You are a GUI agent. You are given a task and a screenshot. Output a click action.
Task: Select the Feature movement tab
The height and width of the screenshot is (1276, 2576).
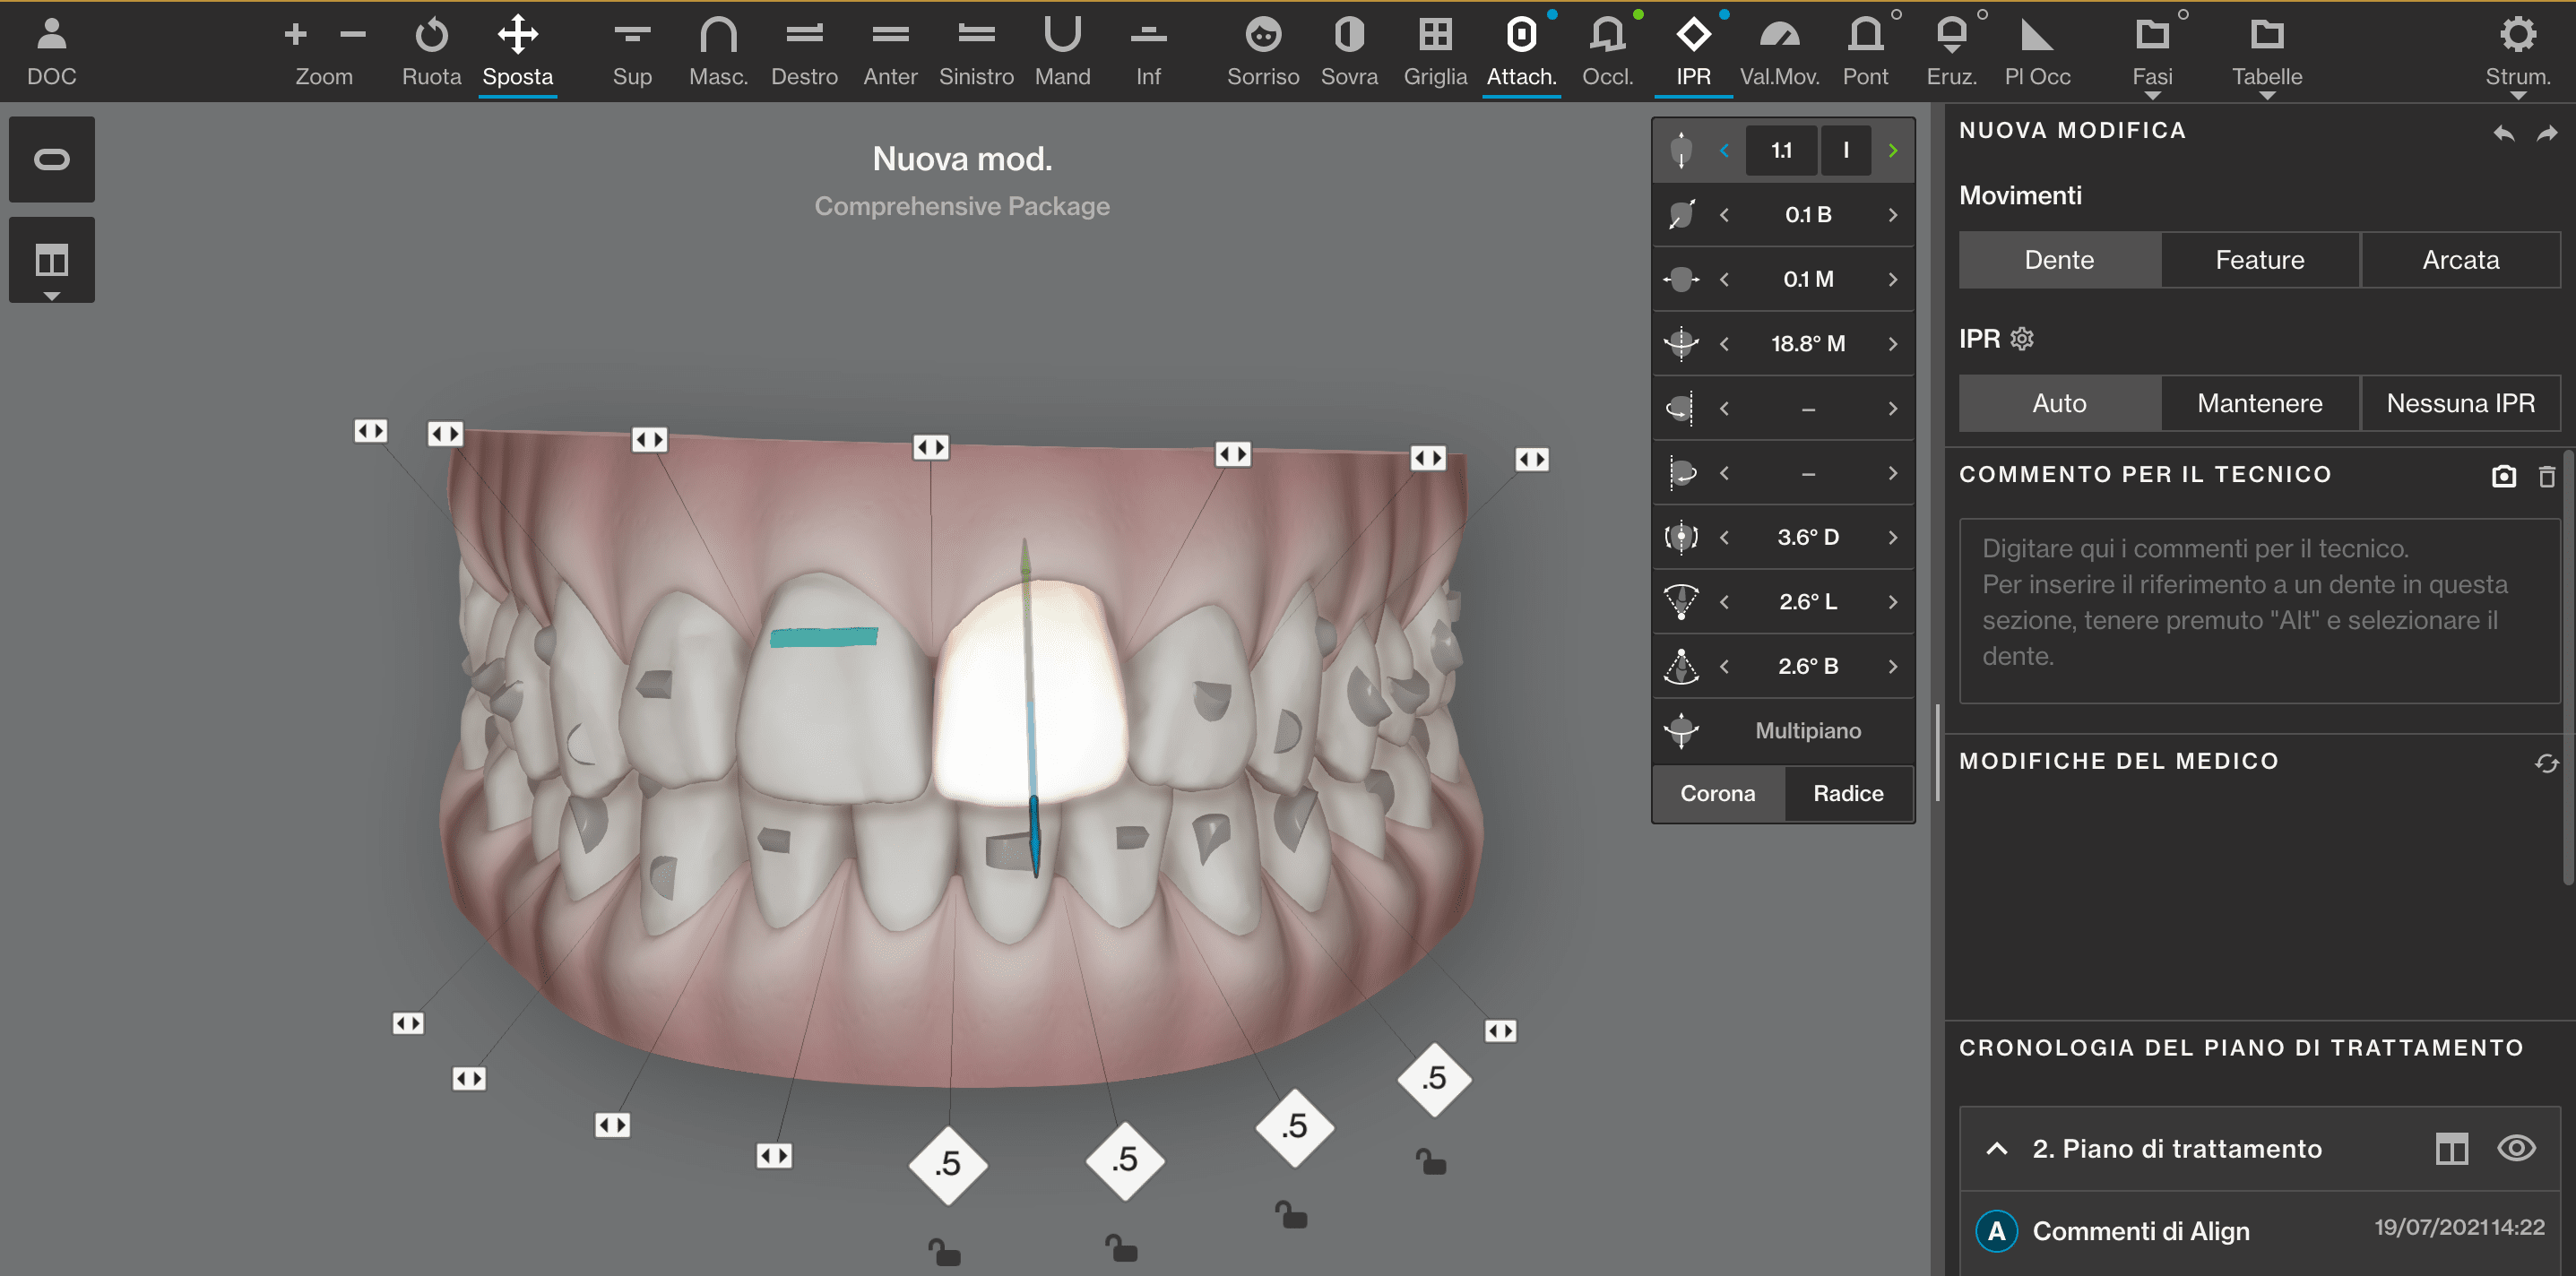click(x=2259, y=259)
